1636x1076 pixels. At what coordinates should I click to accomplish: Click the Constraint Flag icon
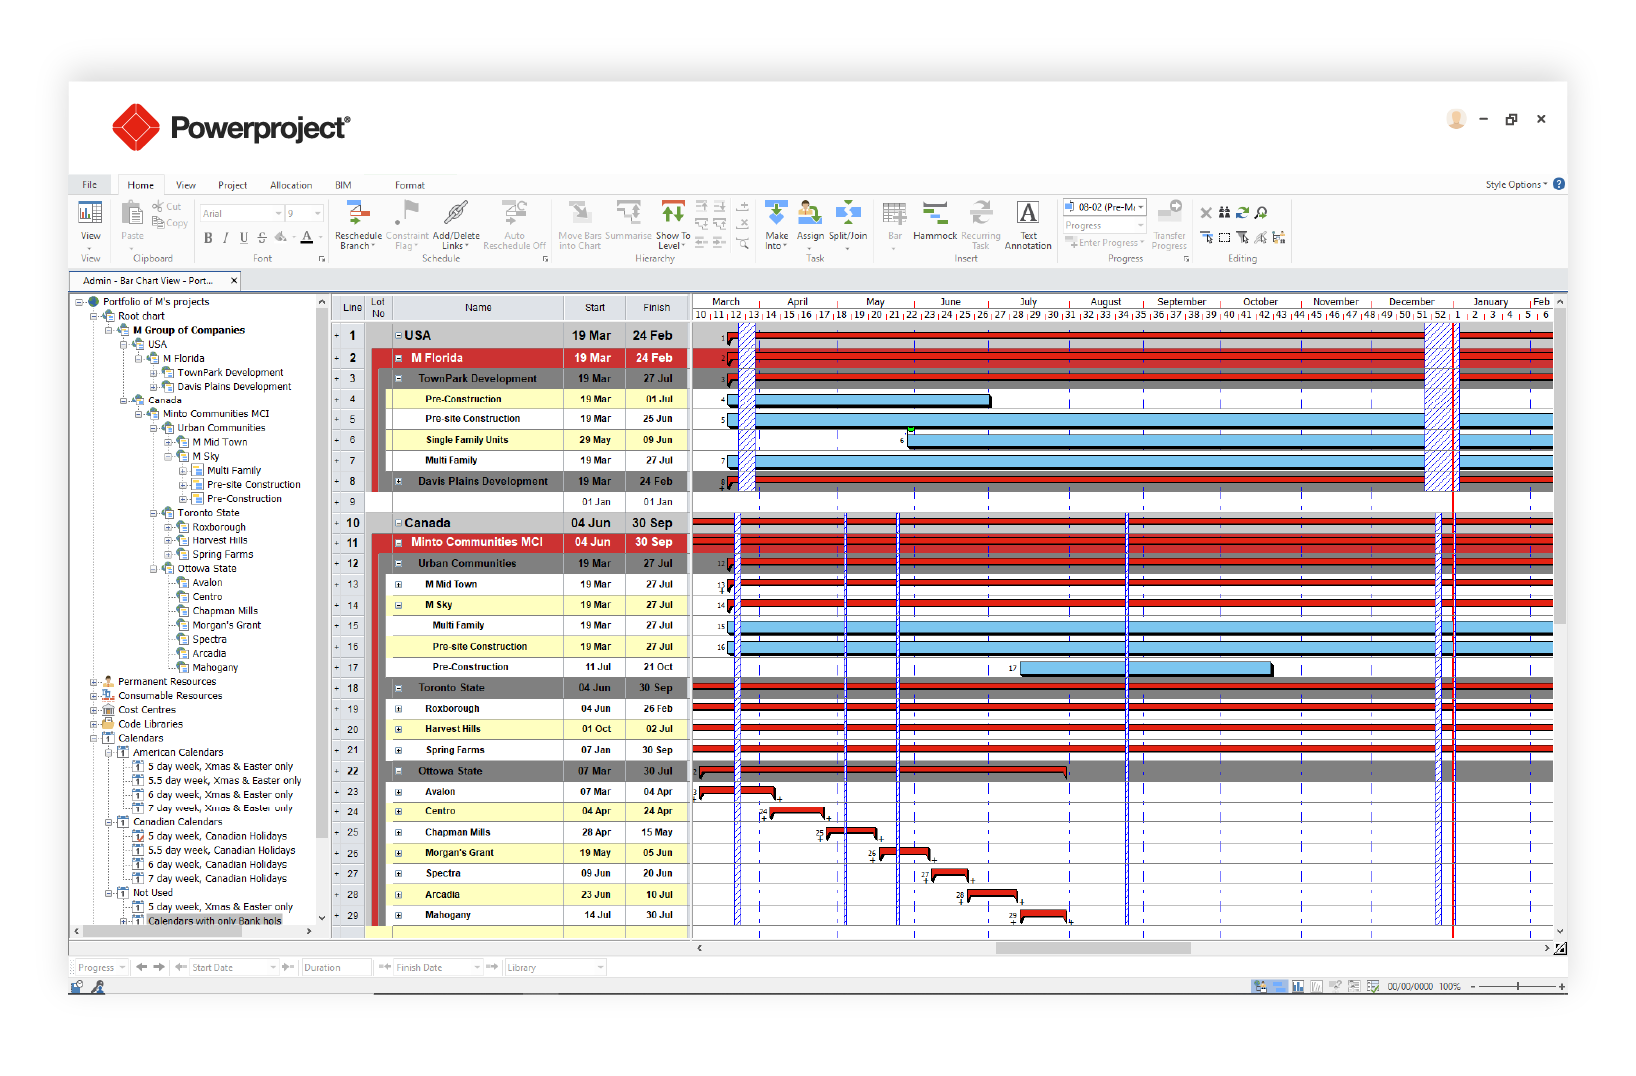coord(406,212)
